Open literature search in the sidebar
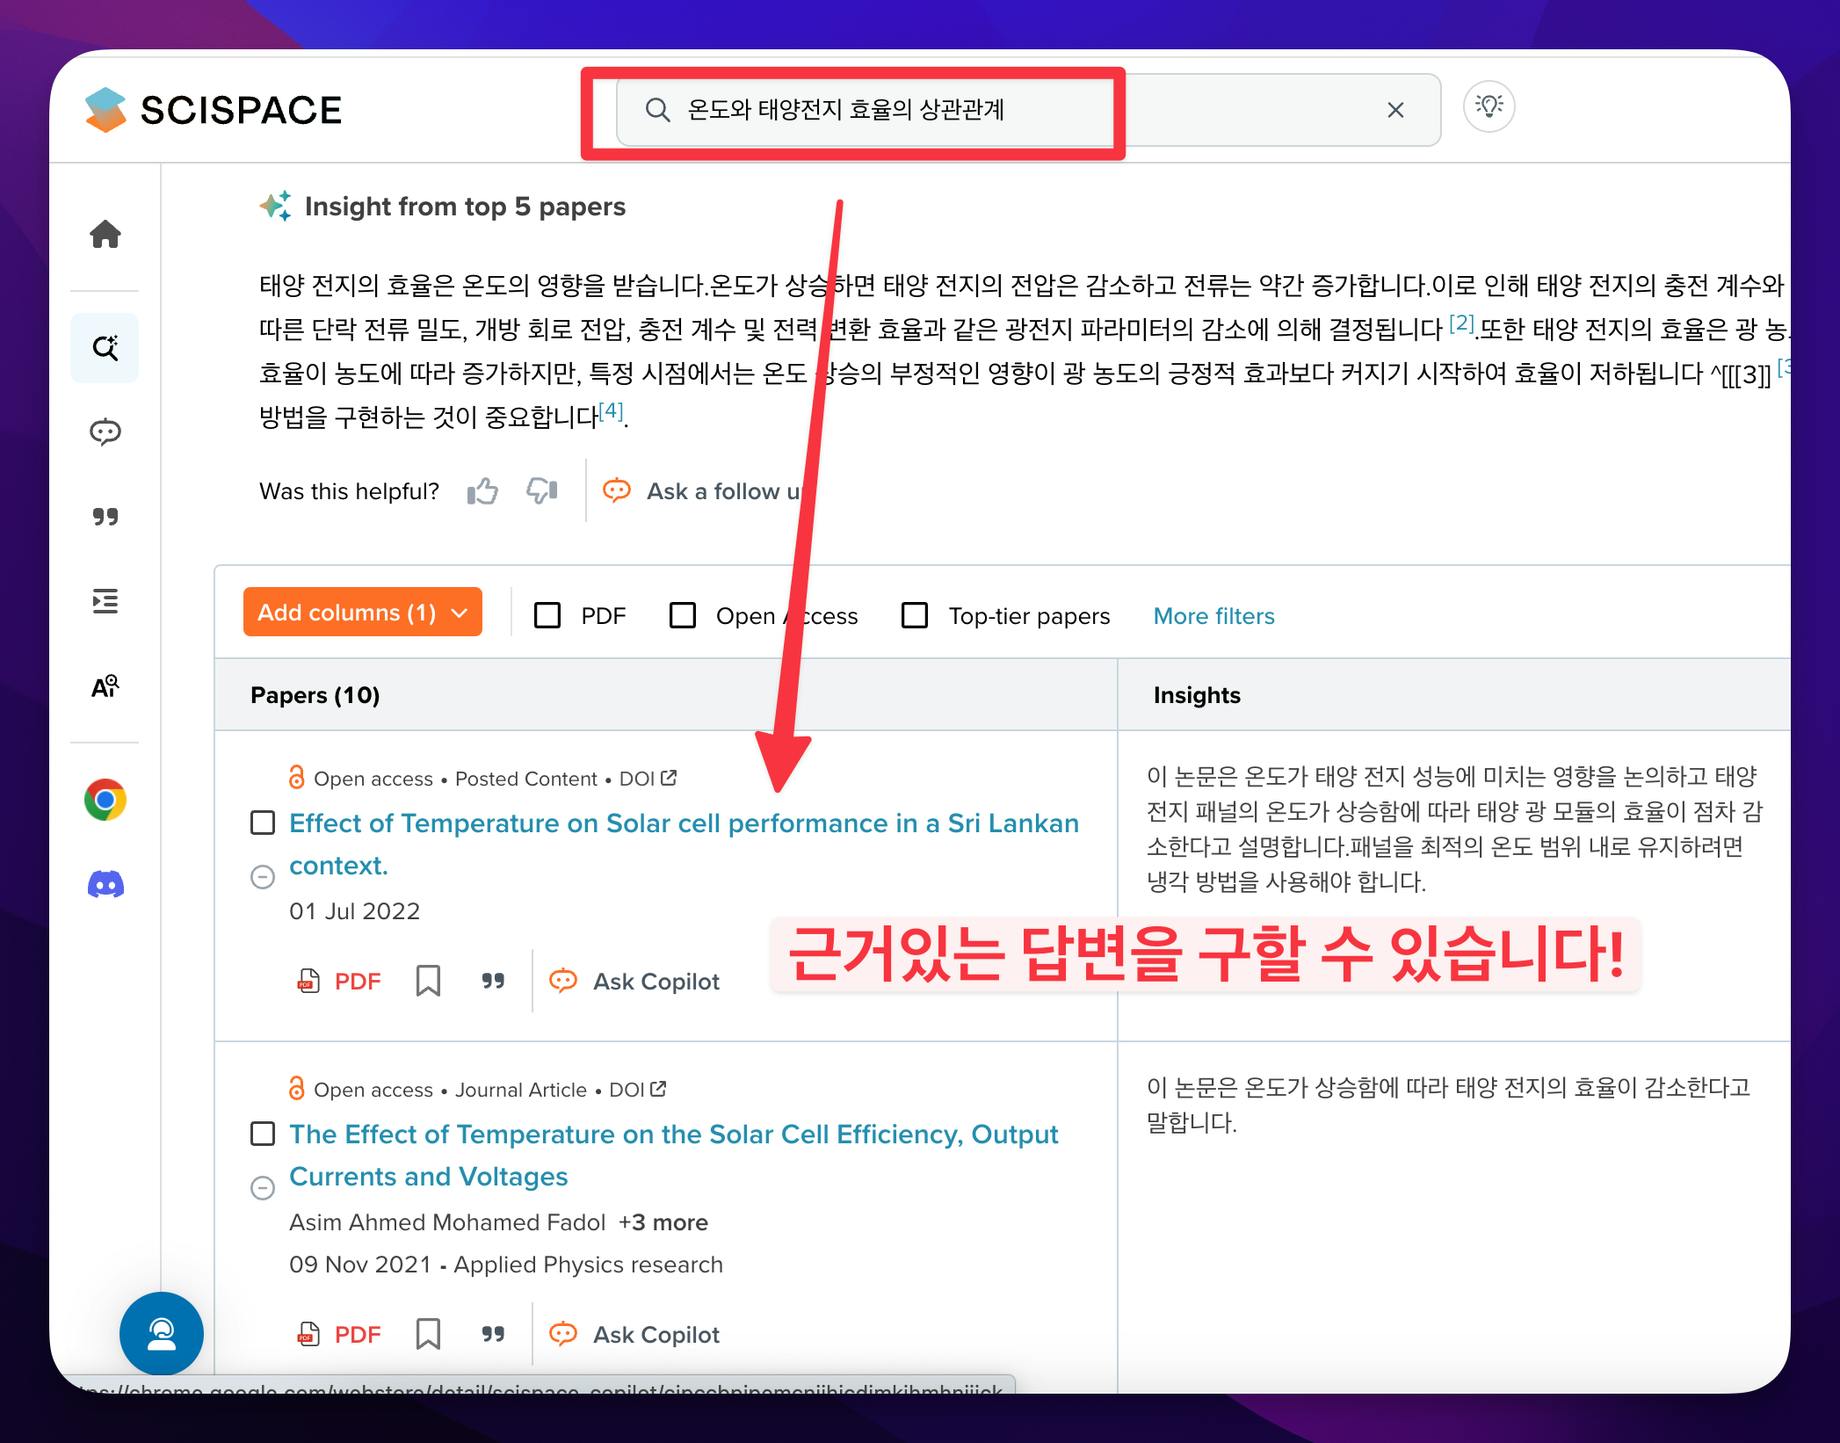Image resolution: width=1840 pixels, height=1443 pixels. 105,348
